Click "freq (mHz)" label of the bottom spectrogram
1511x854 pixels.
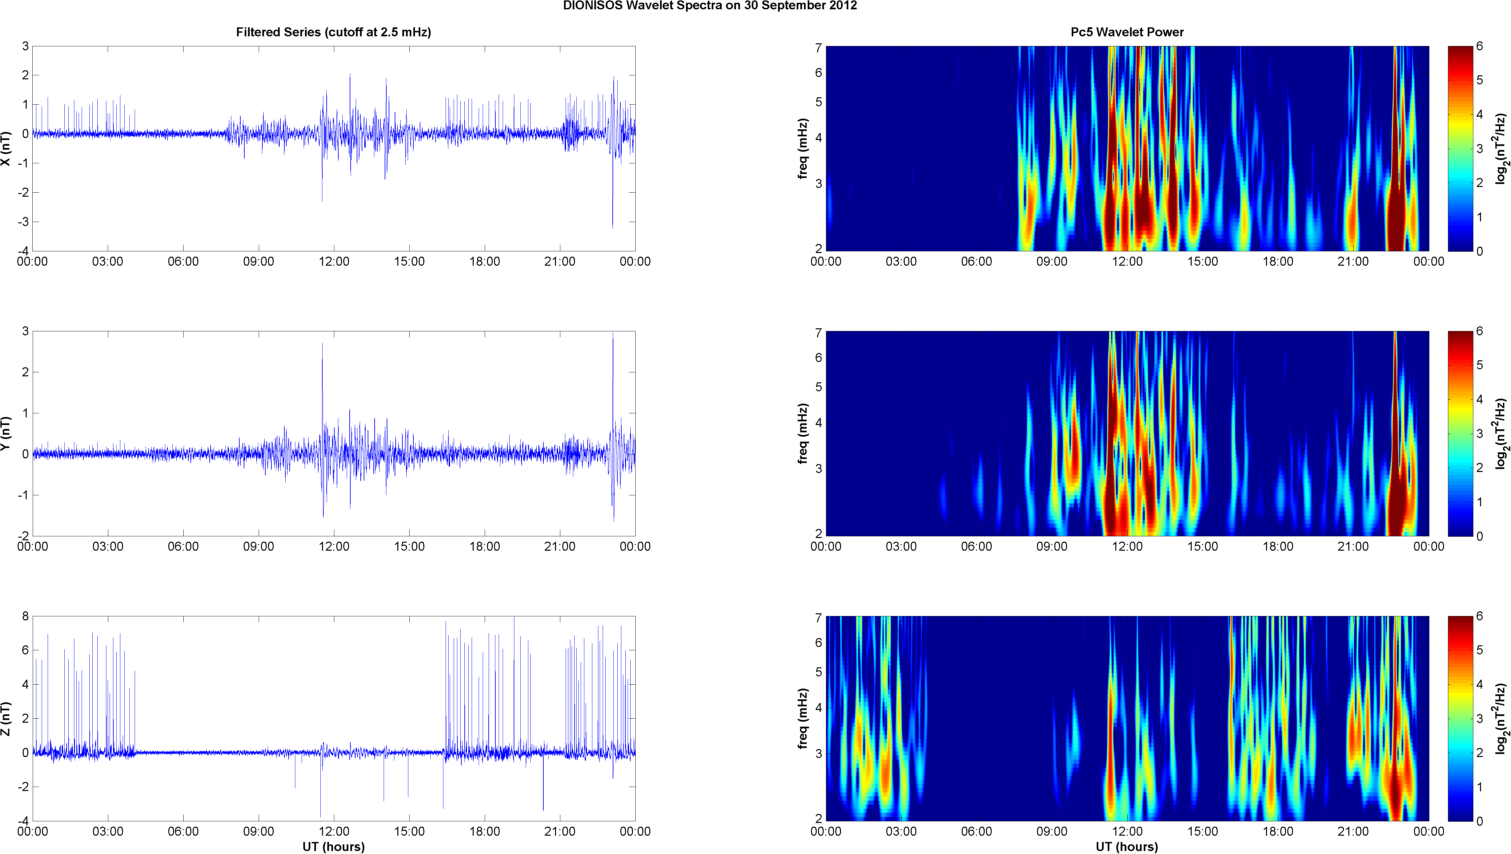click(x=803, y=719)
